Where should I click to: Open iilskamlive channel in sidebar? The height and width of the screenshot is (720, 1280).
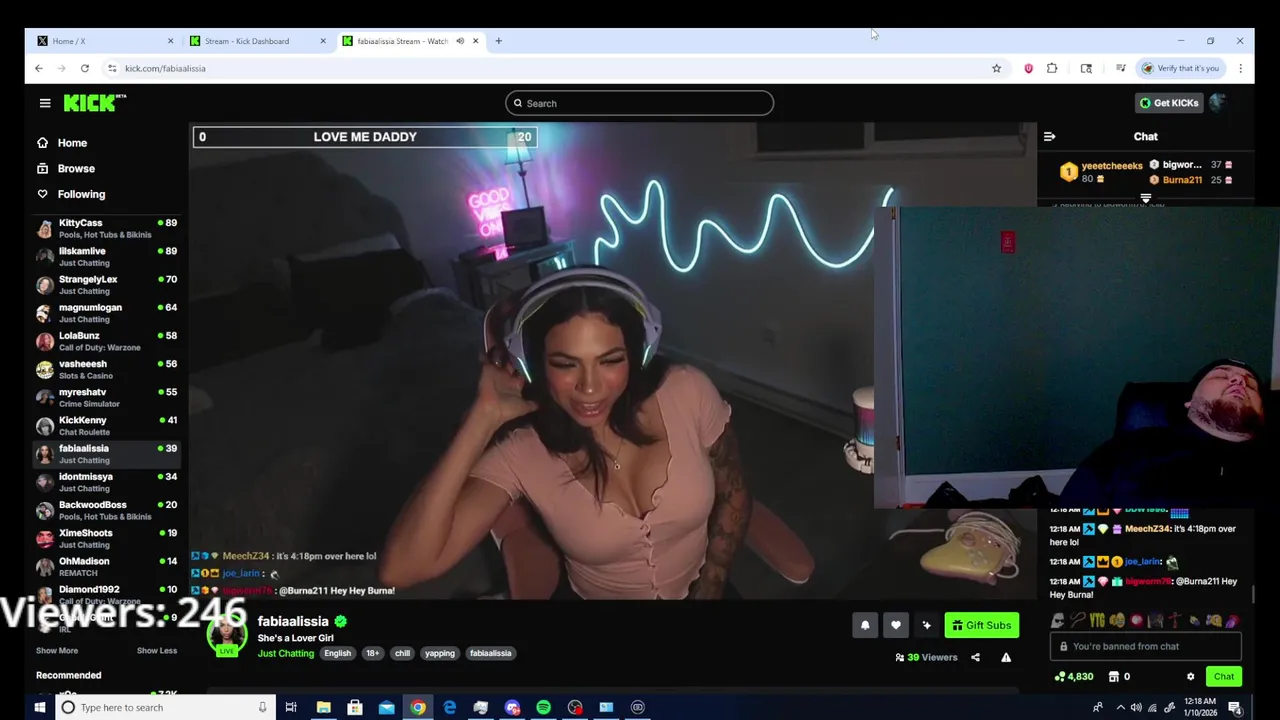[106, 257]
